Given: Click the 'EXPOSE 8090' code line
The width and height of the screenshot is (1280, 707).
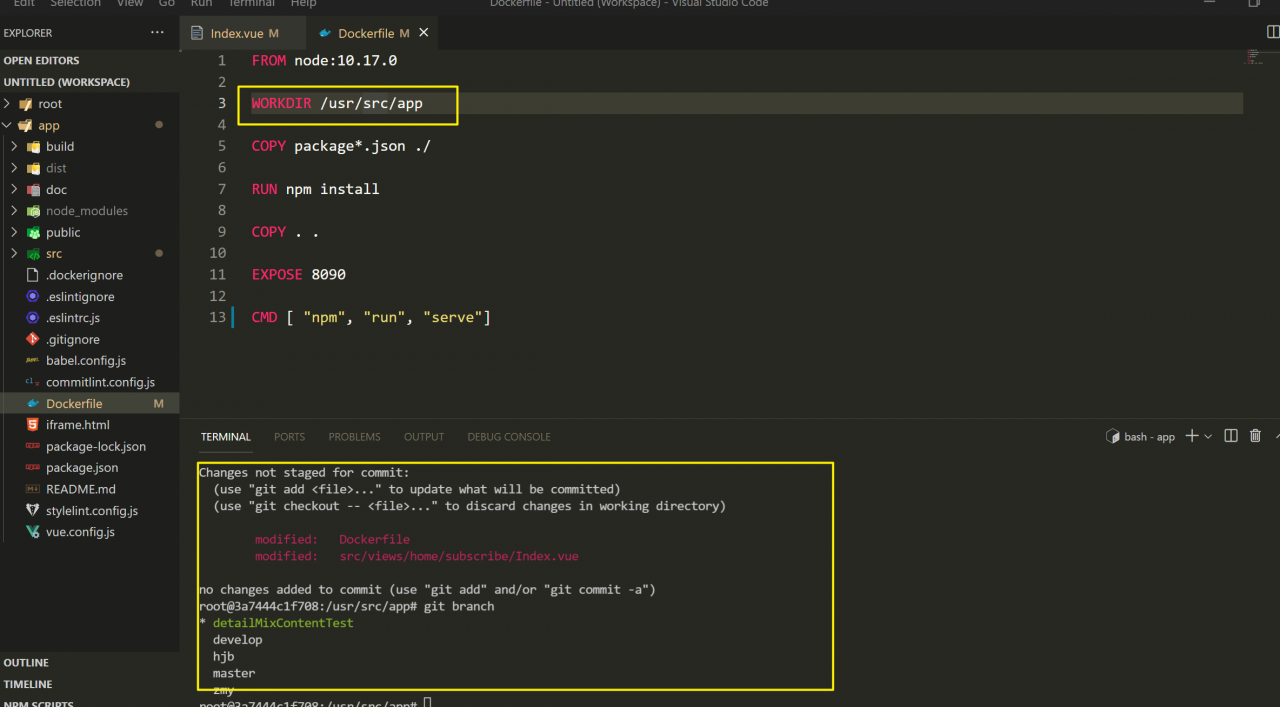Looking at the screenshot, I should coord(298,274).
